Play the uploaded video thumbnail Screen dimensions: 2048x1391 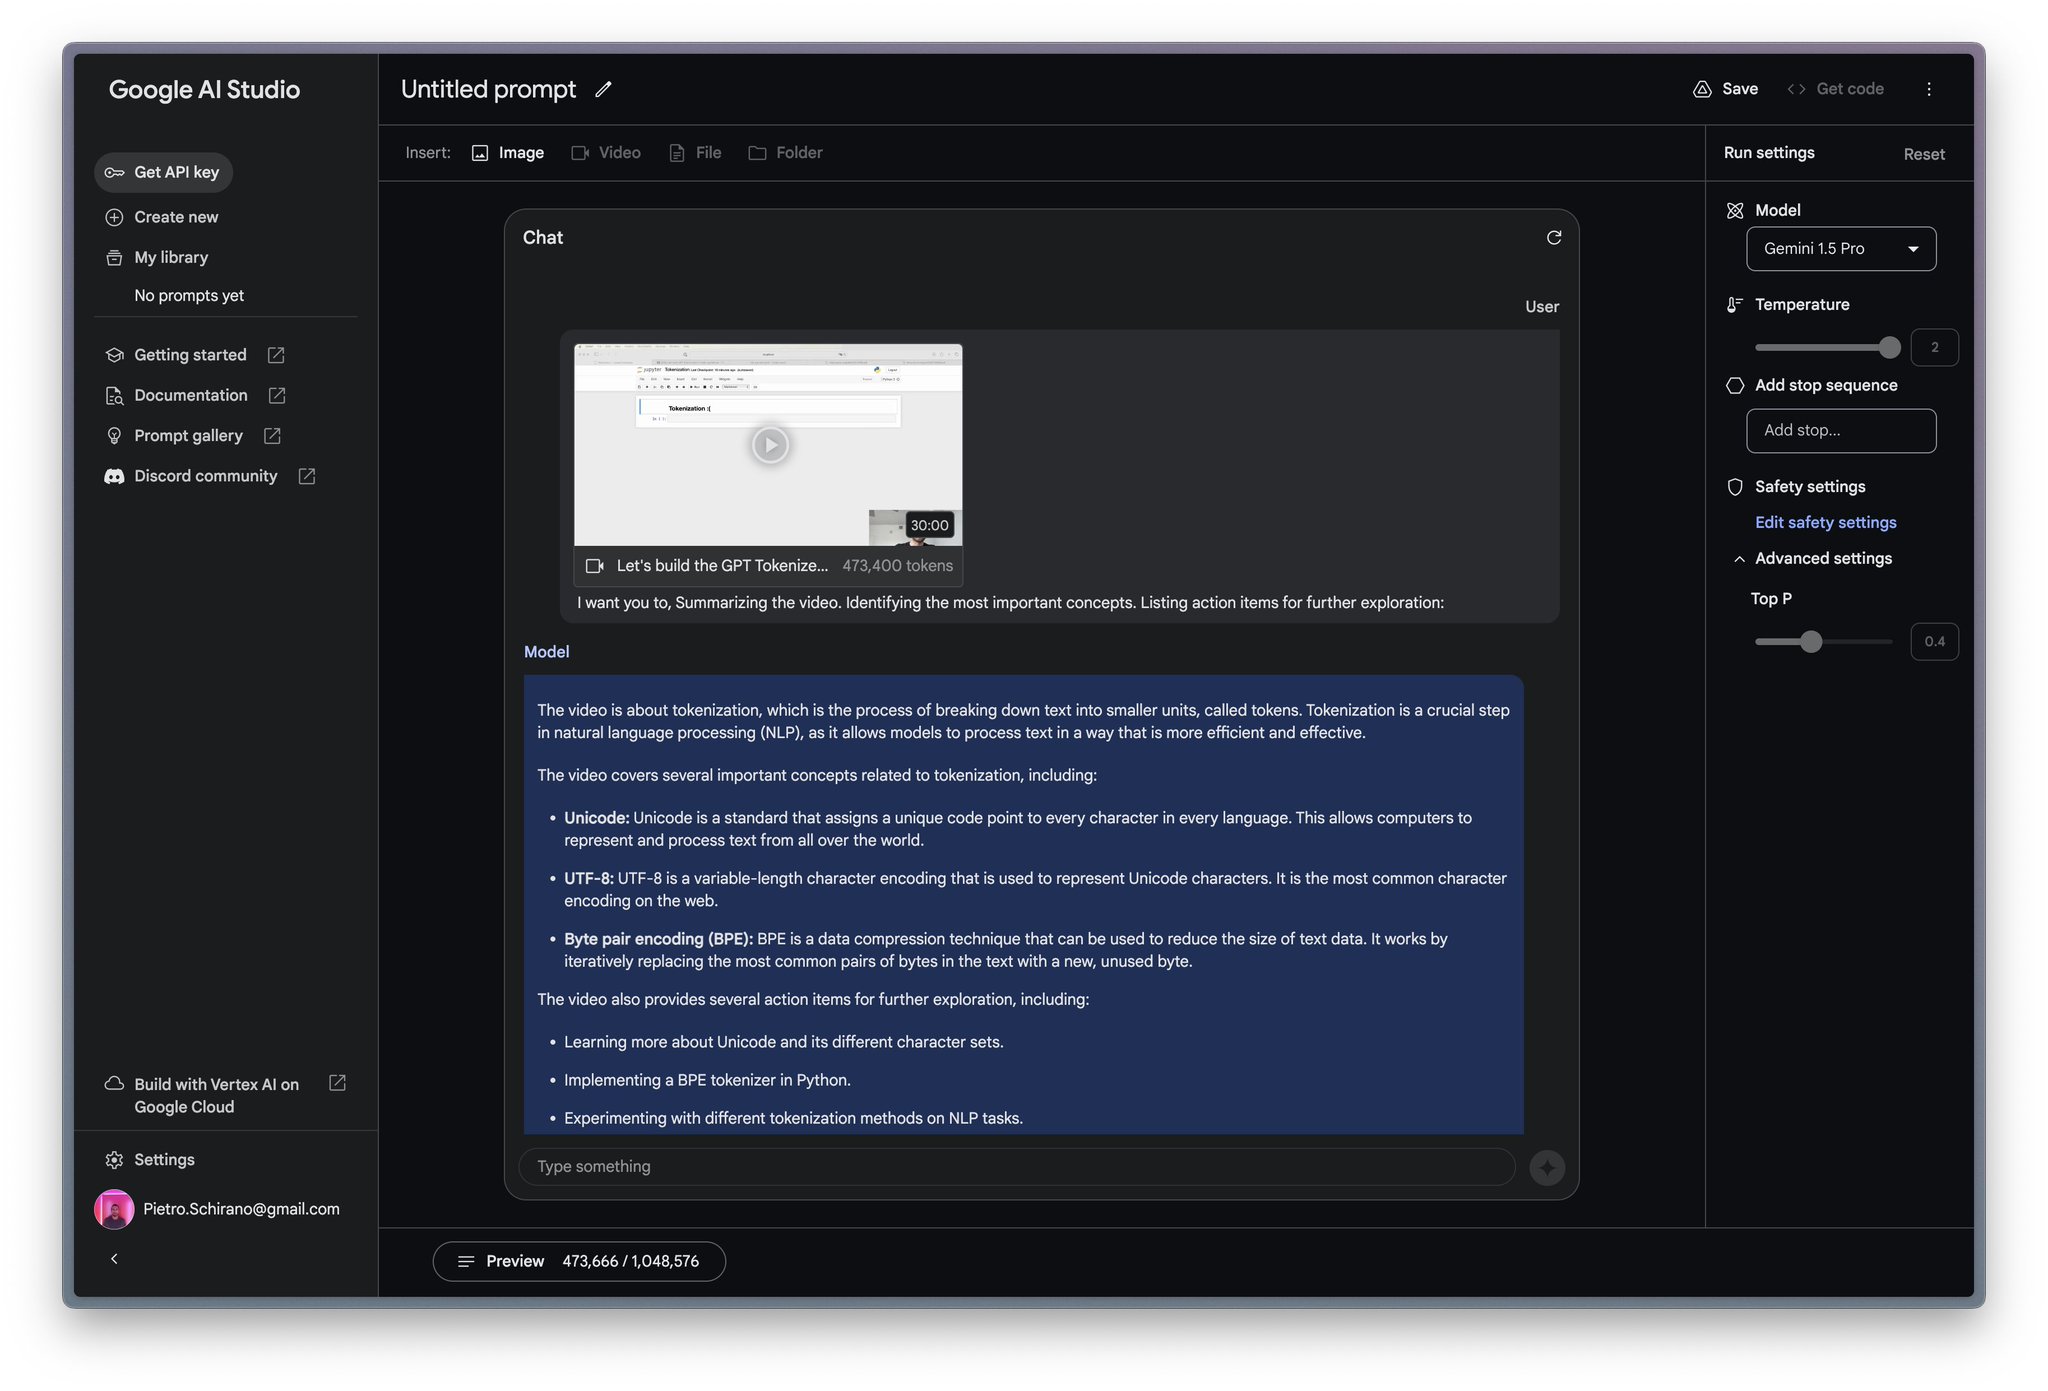769,444
